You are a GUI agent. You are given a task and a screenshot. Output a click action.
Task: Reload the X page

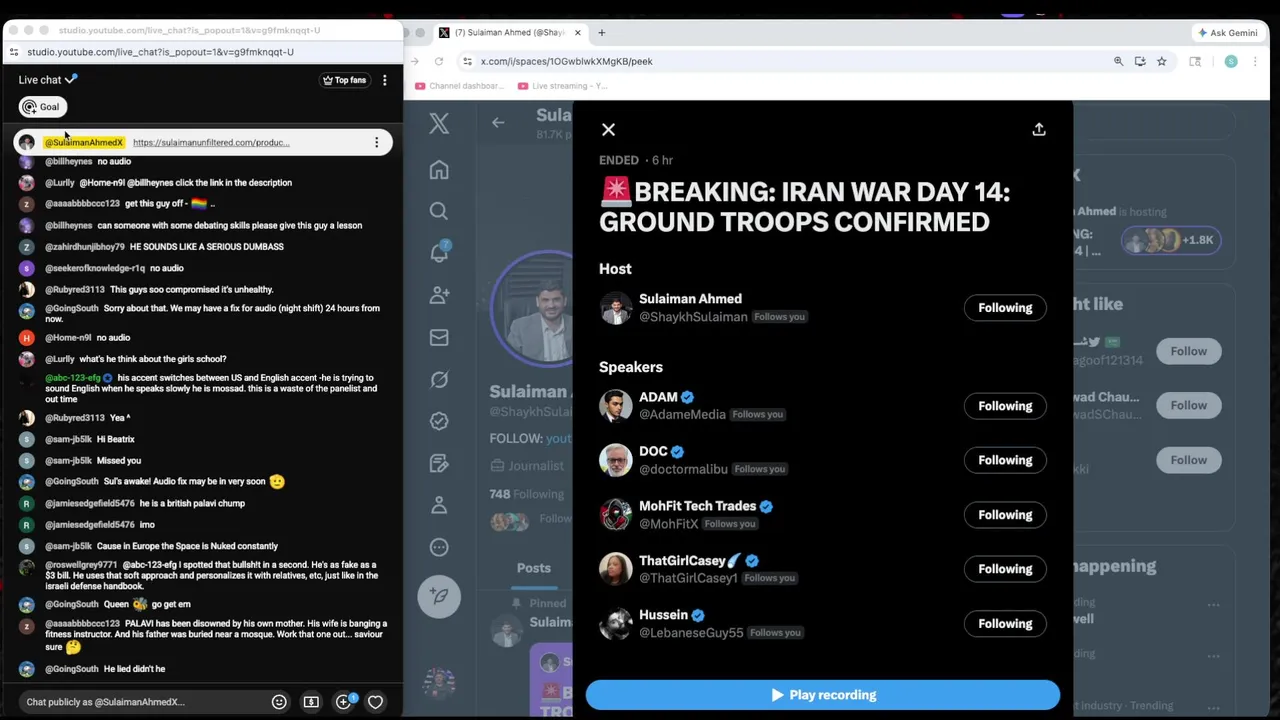tap(438, 61)
